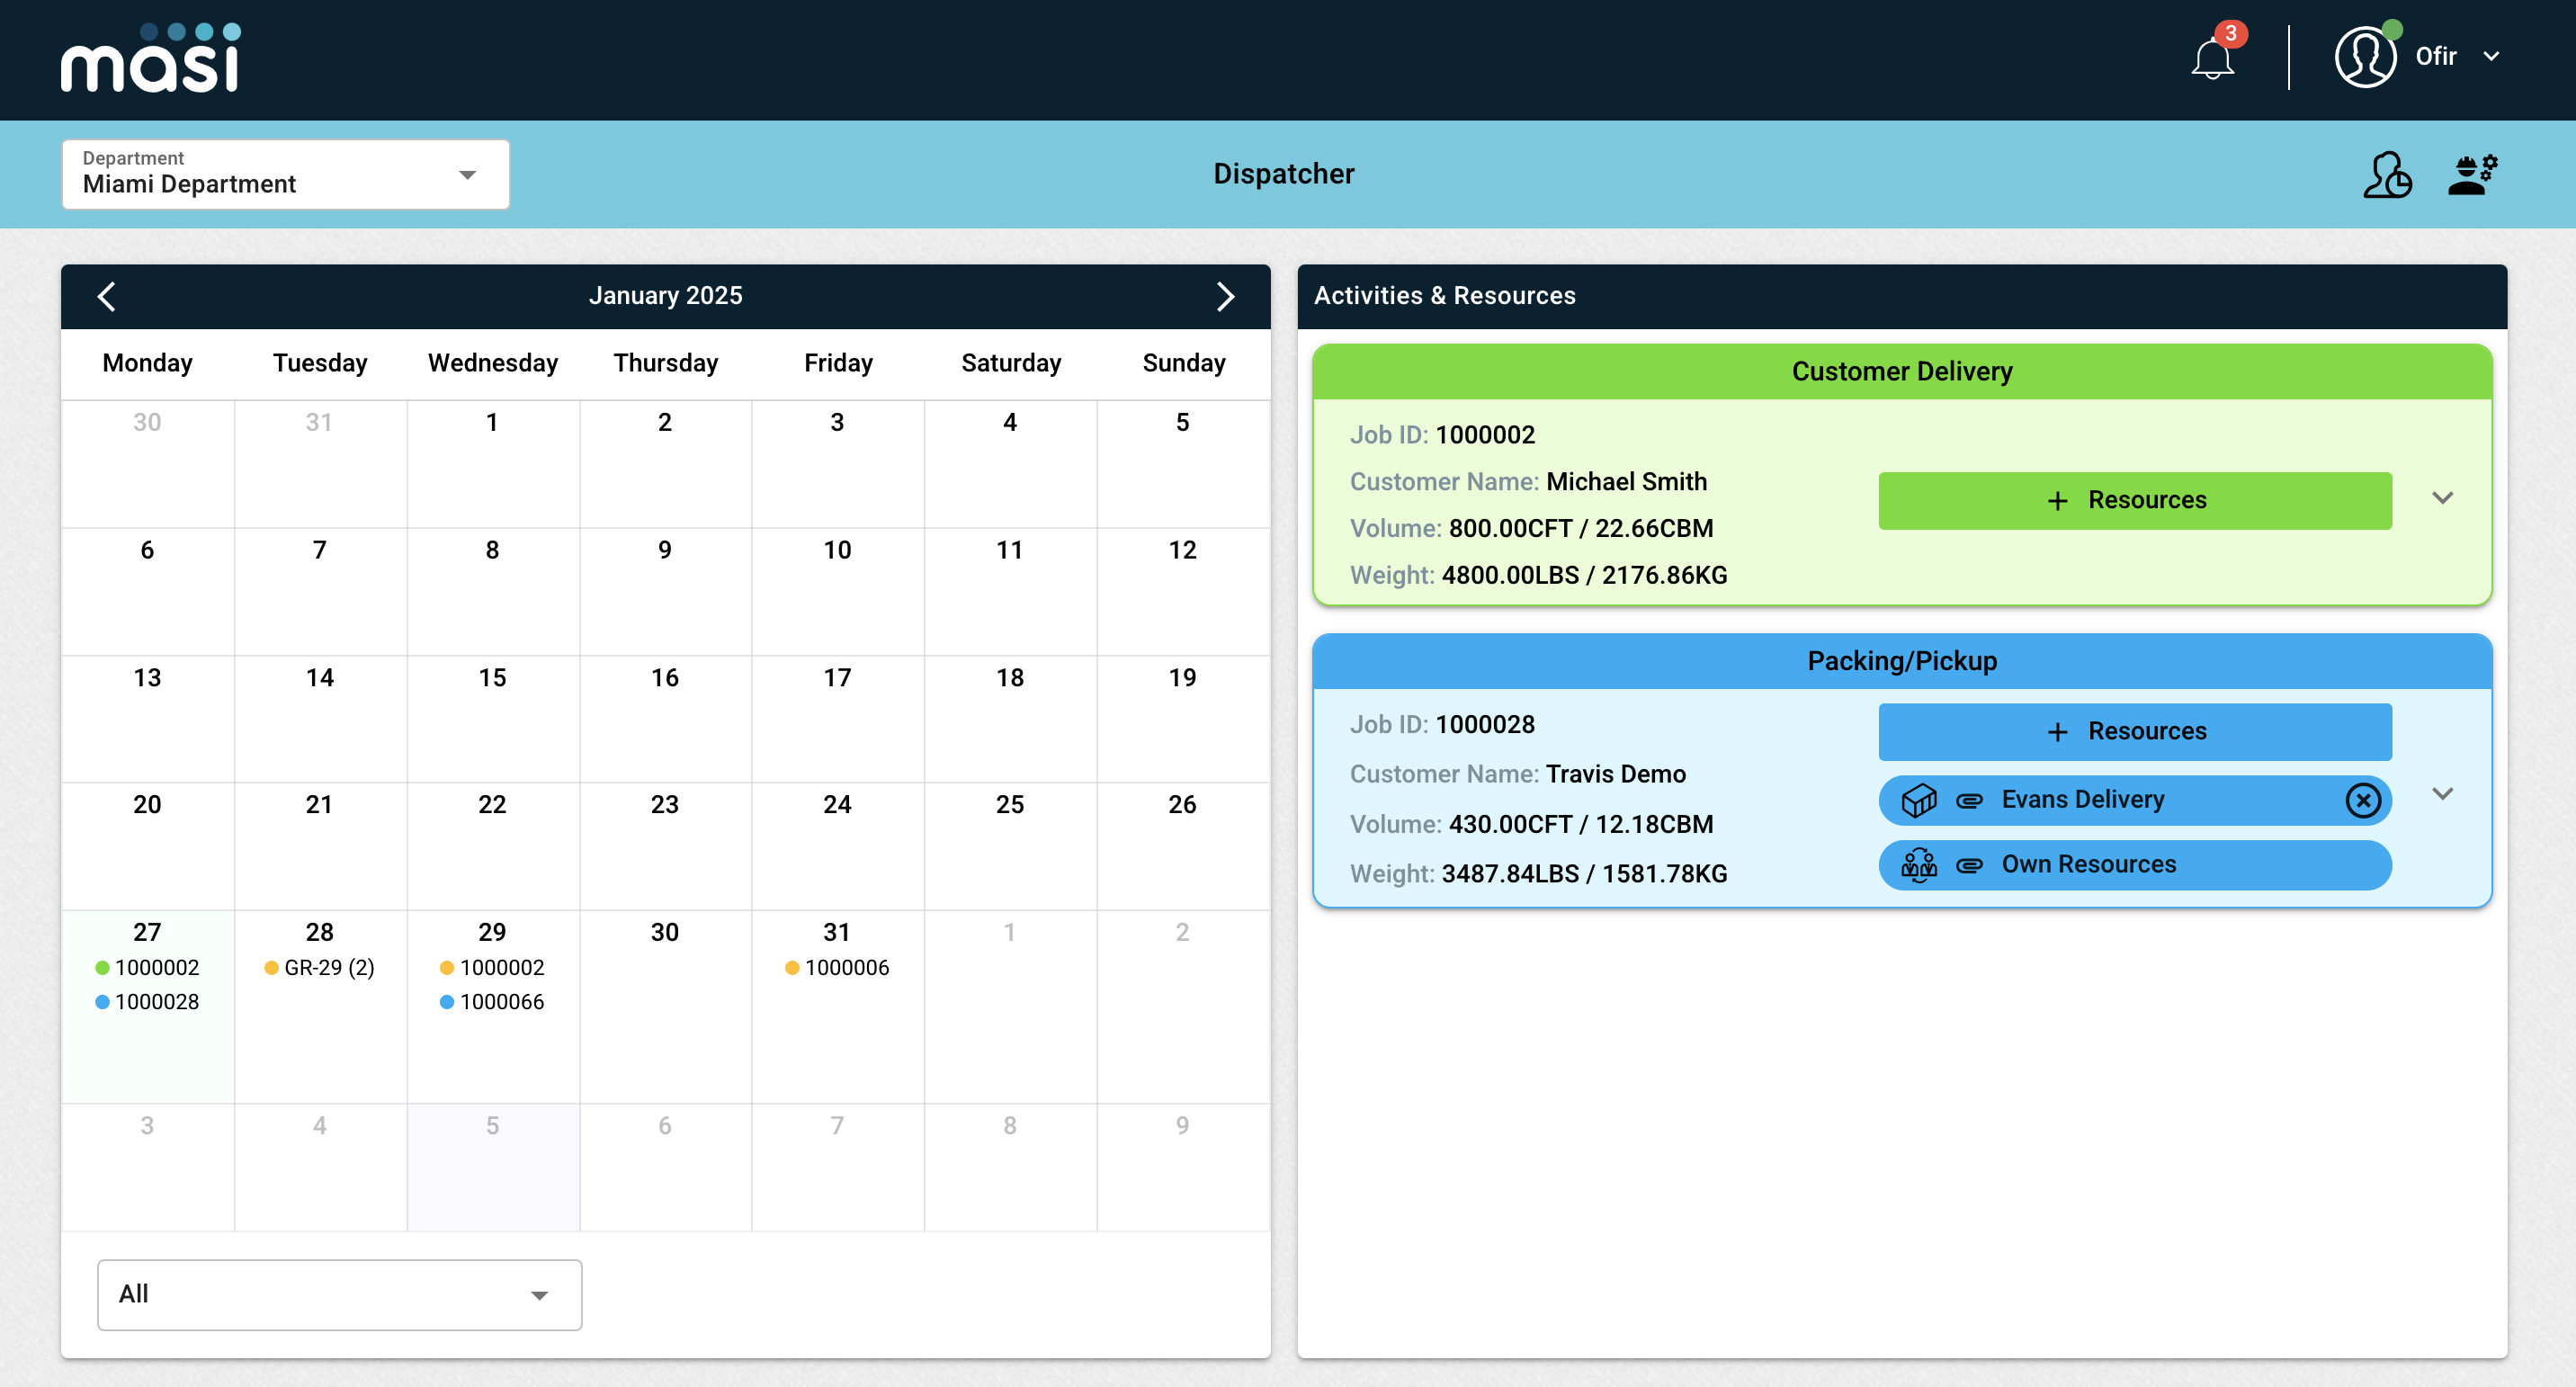2576x1387 pixels.
Task: Open the All filter dropdown
Action: pyautogui.click(x=339, y=1294)
